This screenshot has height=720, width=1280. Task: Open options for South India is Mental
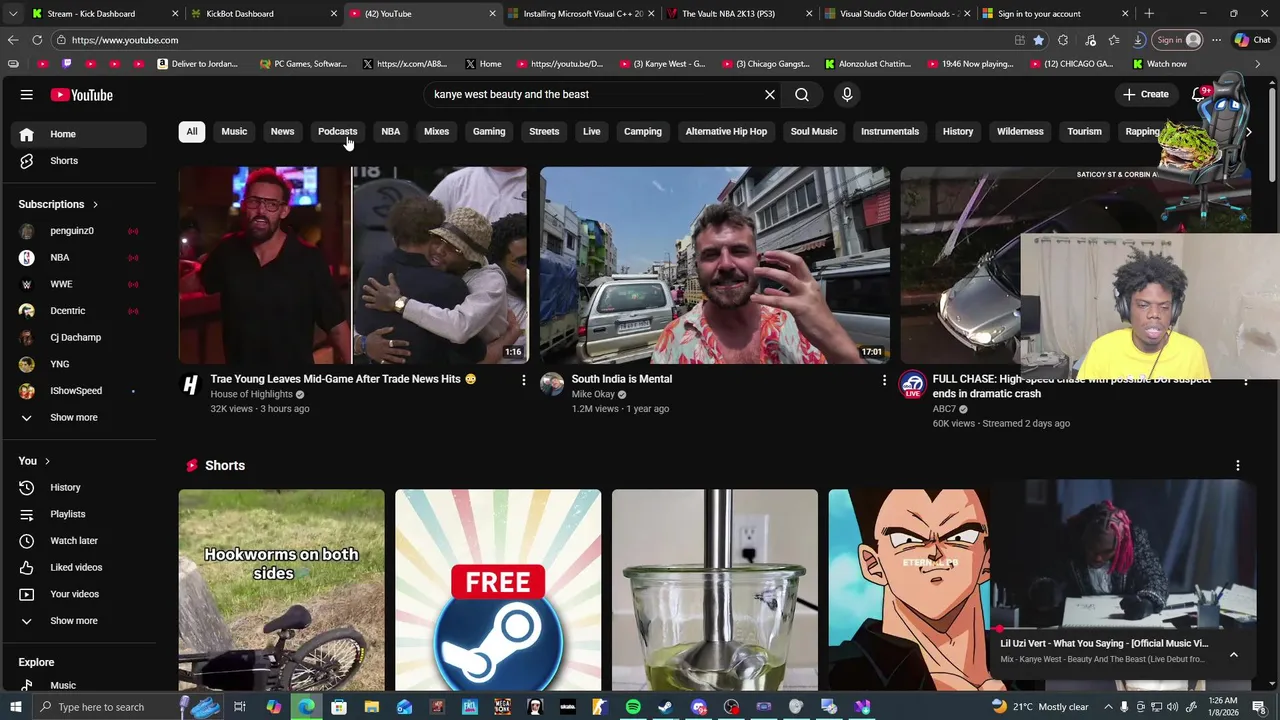pos(884,380)
